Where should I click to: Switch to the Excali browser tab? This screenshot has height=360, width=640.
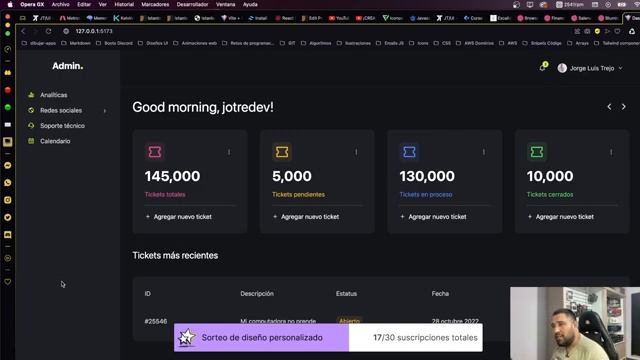pos(500,18)
